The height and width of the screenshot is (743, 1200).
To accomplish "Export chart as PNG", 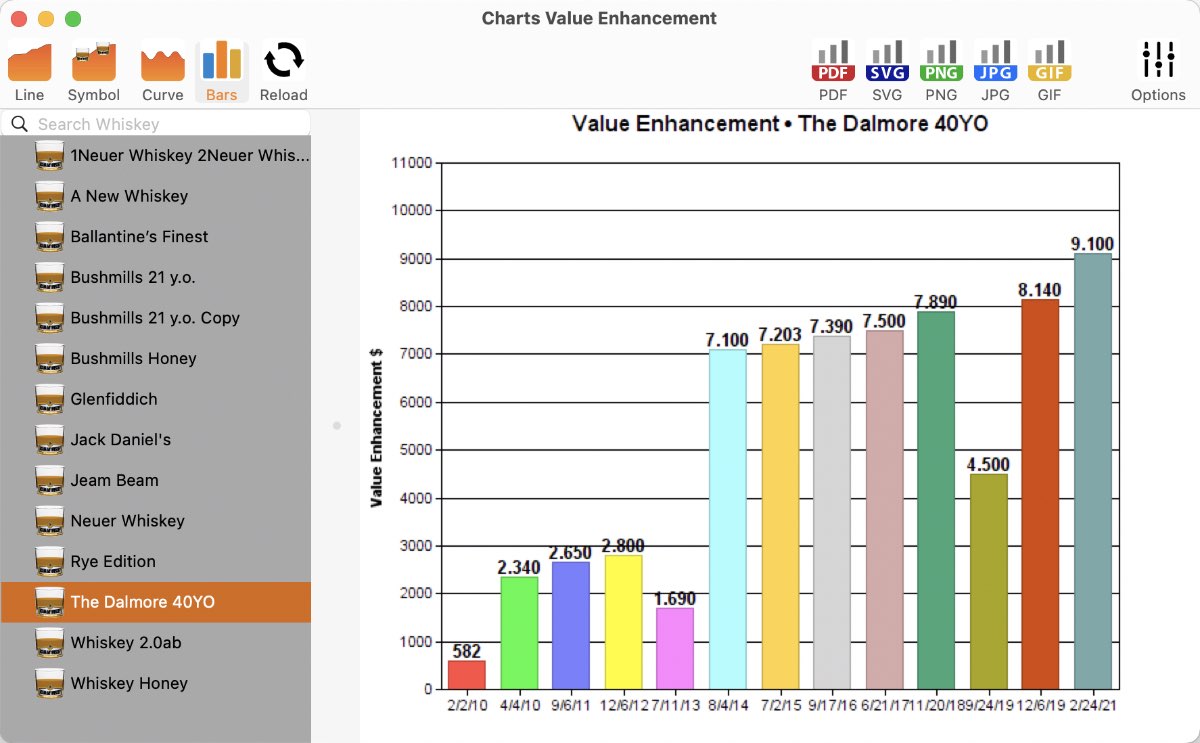I will (x=941, y=72).
